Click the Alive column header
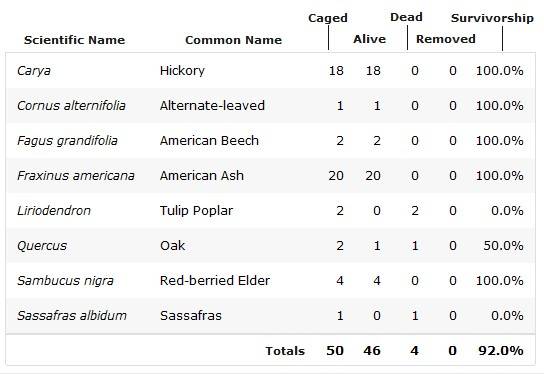This screenshot has height=374, width=544. click(x=369, y=39)
